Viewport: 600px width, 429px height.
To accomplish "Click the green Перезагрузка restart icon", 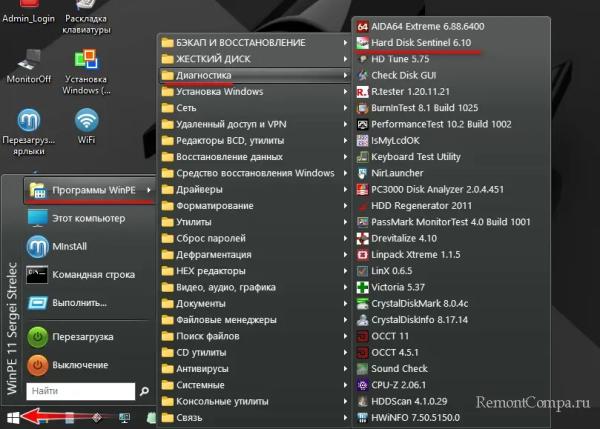I will point(37,337).
